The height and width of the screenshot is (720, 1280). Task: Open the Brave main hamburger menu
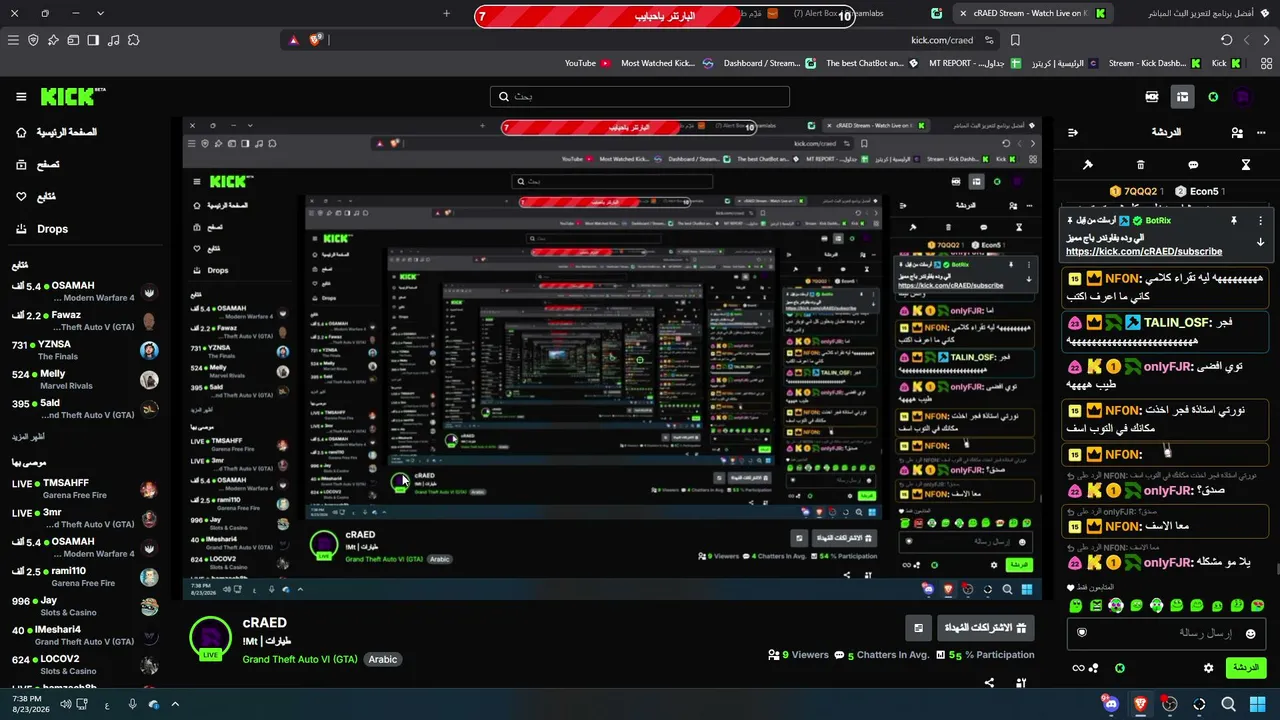point(13,40)
